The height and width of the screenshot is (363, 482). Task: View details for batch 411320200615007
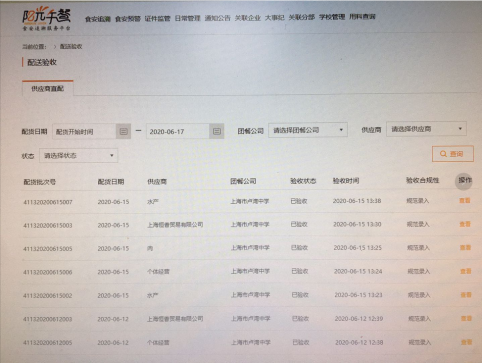pyautogui.click(x=465, y=201)
